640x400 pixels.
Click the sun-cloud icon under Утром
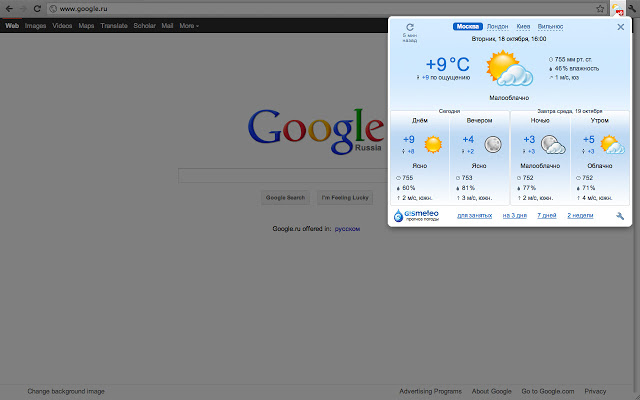pos(613,144)
